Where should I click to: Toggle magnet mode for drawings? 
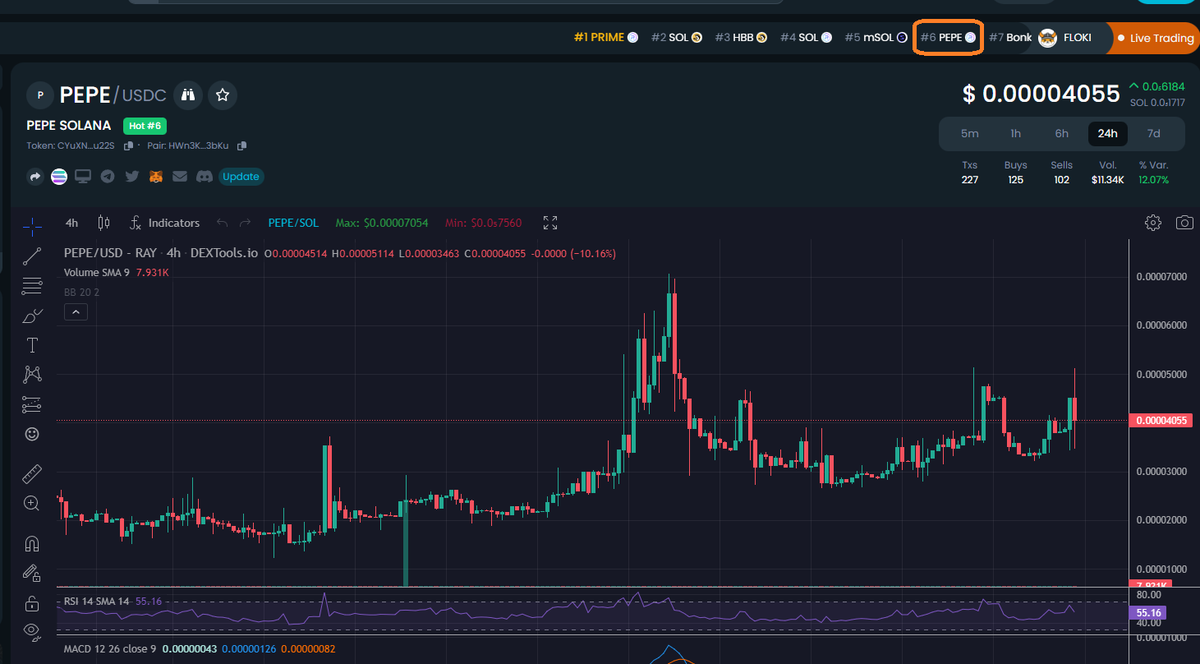point(32,544)
